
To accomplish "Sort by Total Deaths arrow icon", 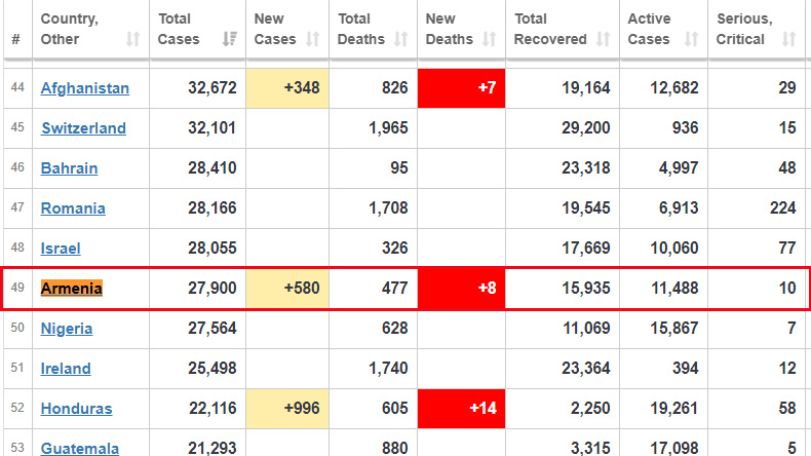I will click(x=401, y=39).
